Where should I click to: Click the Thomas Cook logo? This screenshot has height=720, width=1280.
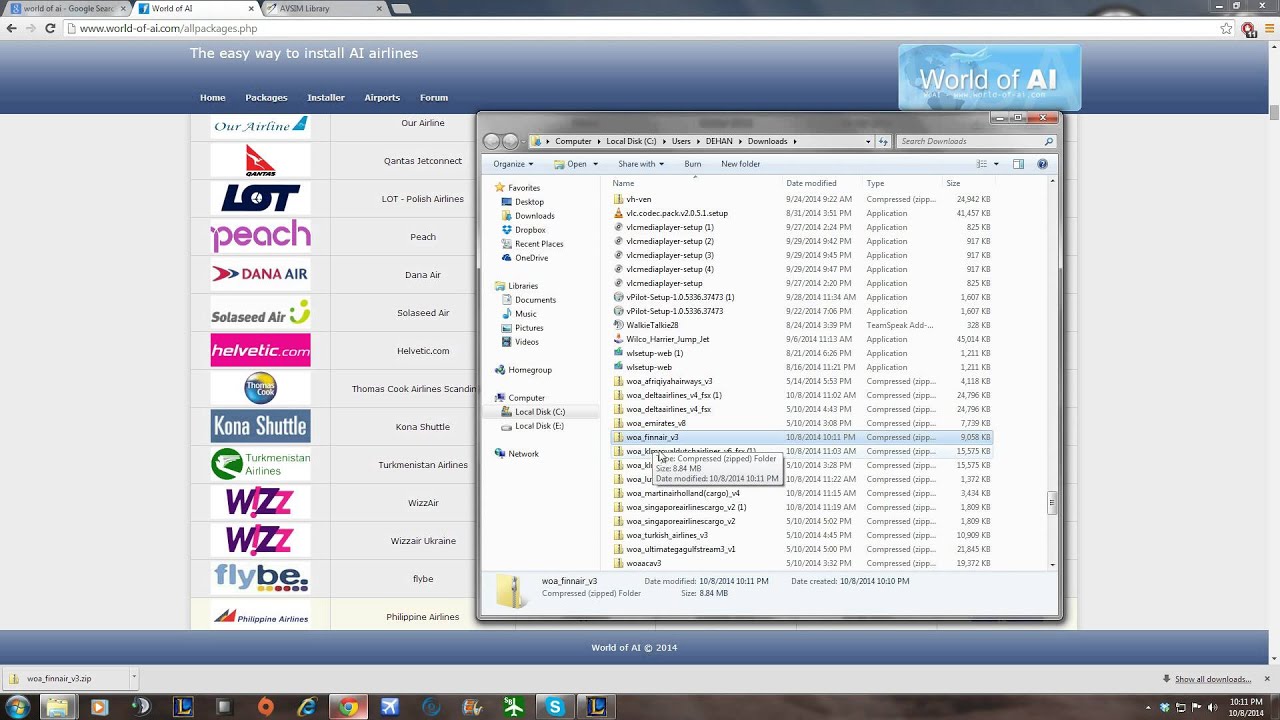pyautogui.click(x=260, y=388)
